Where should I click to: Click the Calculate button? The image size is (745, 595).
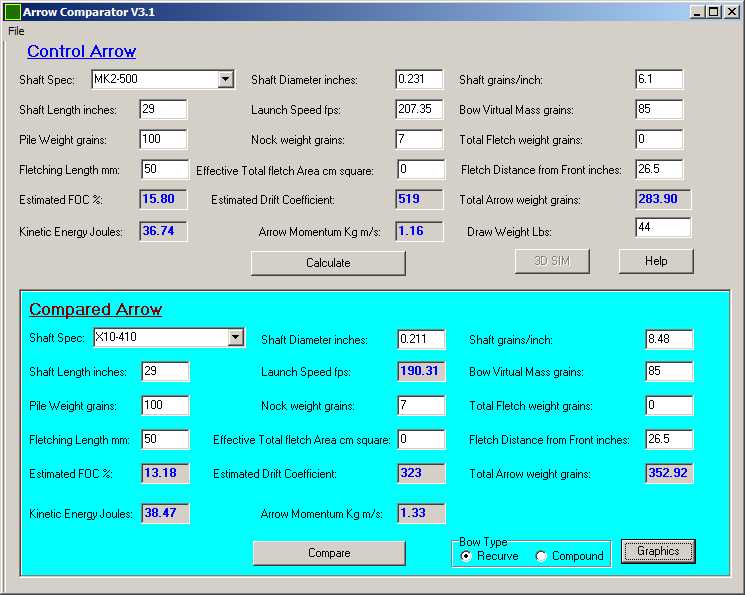pos(328,263)
